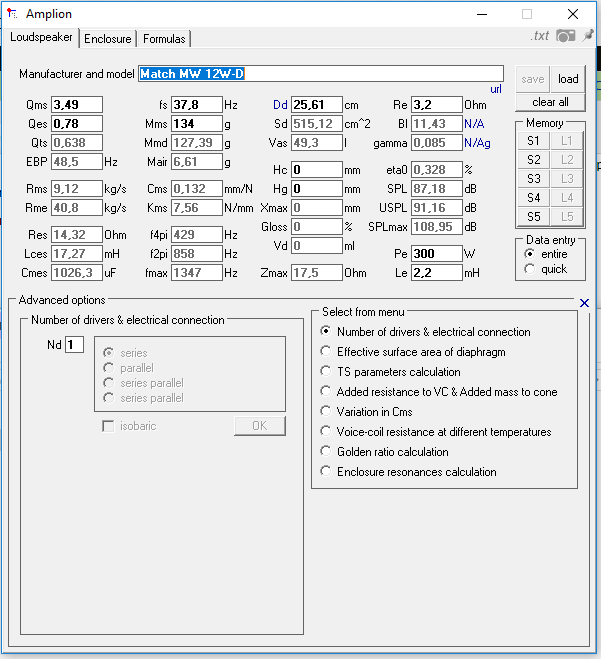The width and height of the screenshot is (601, 659).
Task: Select Enclosure resonances calculation option
Action: pyautogui.click(x=408, y=472)
